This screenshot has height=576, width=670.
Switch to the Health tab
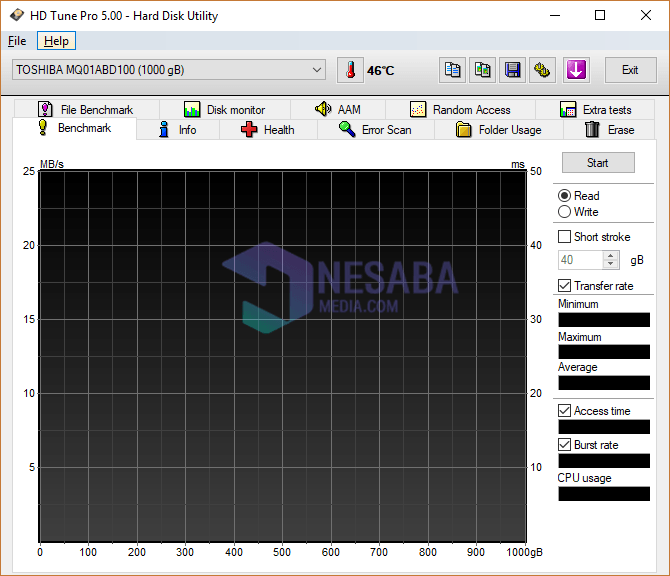(268, 129)
